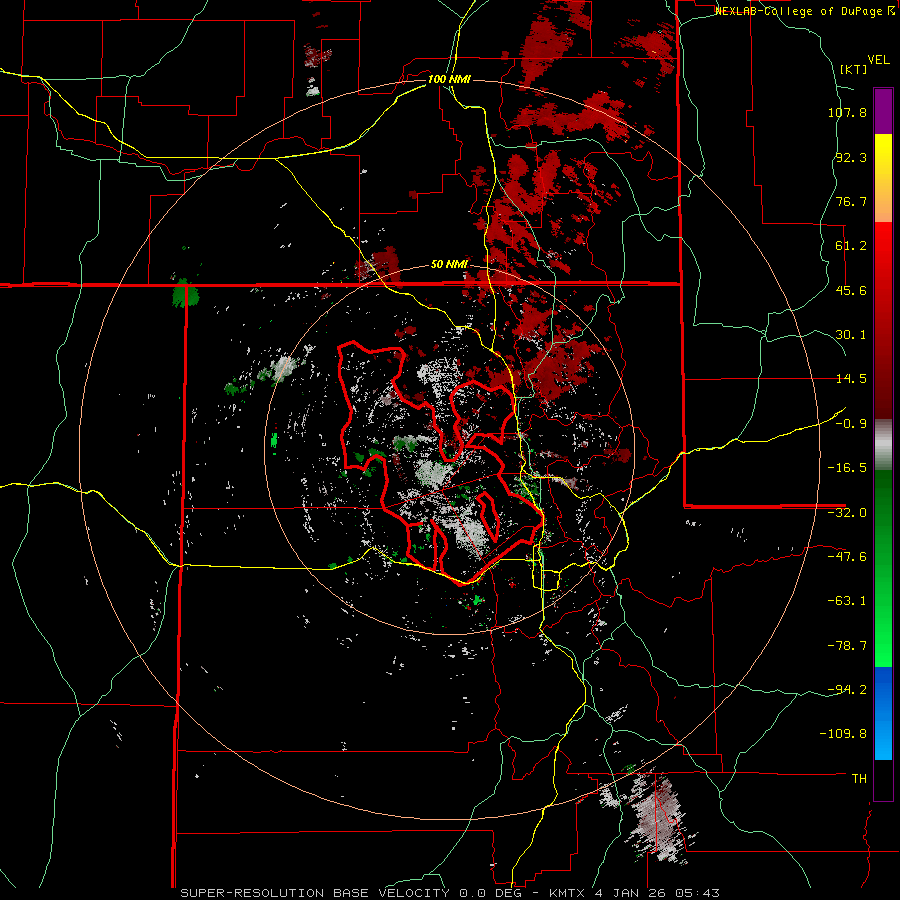Pick the gray near-zero segment of the color bar
The width and height of the screenshot is (900, 900).
point(883,445)
